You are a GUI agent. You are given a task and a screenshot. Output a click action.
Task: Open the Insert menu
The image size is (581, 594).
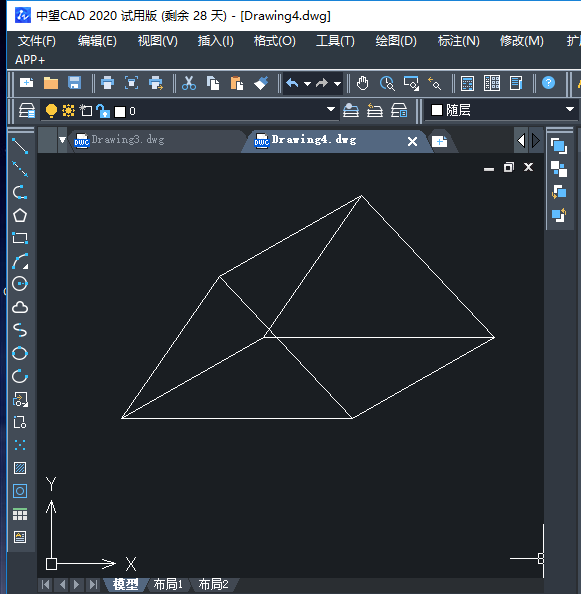click(x=216, y=41)
